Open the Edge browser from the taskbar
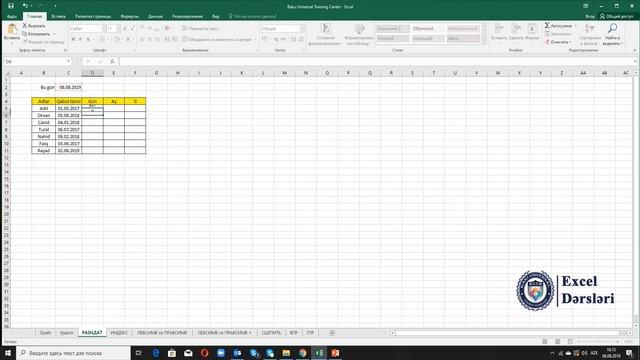 156,353
